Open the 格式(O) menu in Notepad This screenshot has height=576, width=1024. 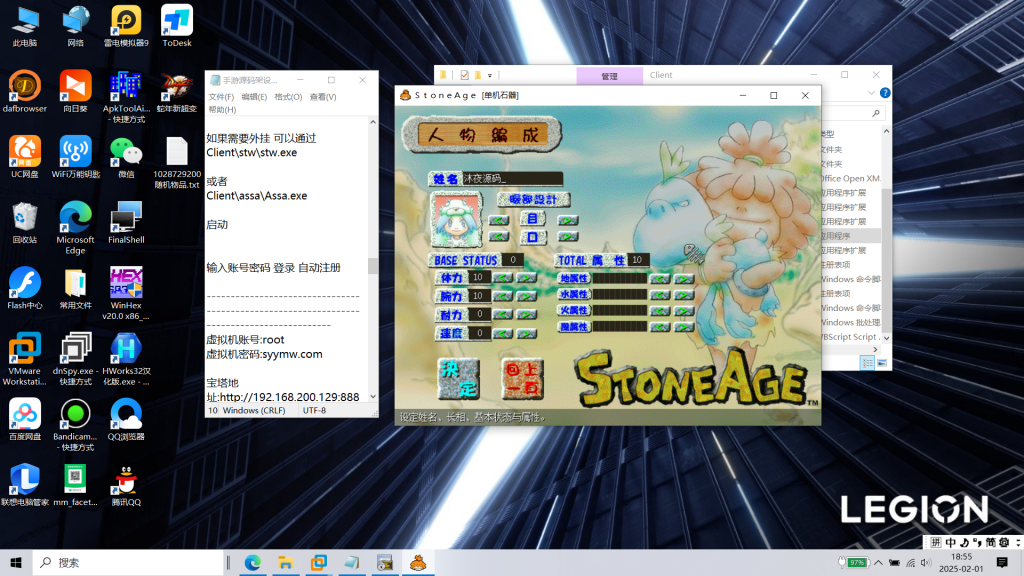coord(288,97)
